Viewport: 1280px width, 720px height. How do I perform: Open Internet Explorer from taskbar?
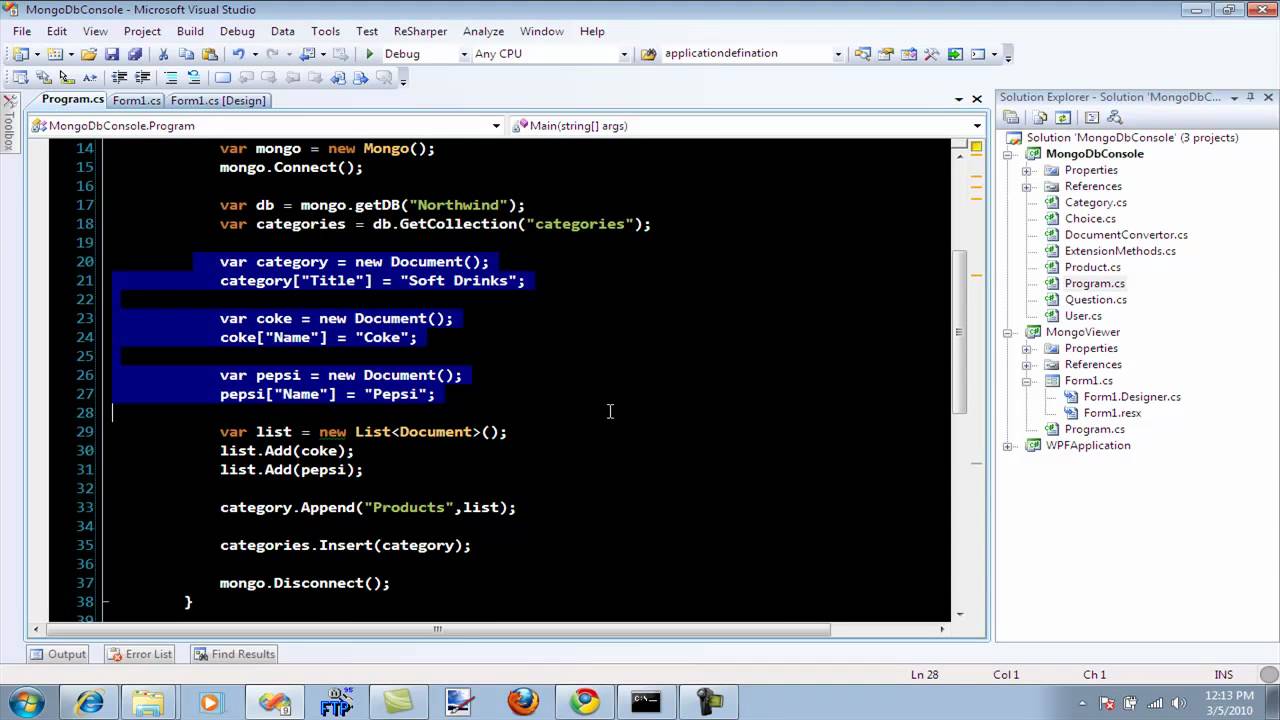point(89,702)
